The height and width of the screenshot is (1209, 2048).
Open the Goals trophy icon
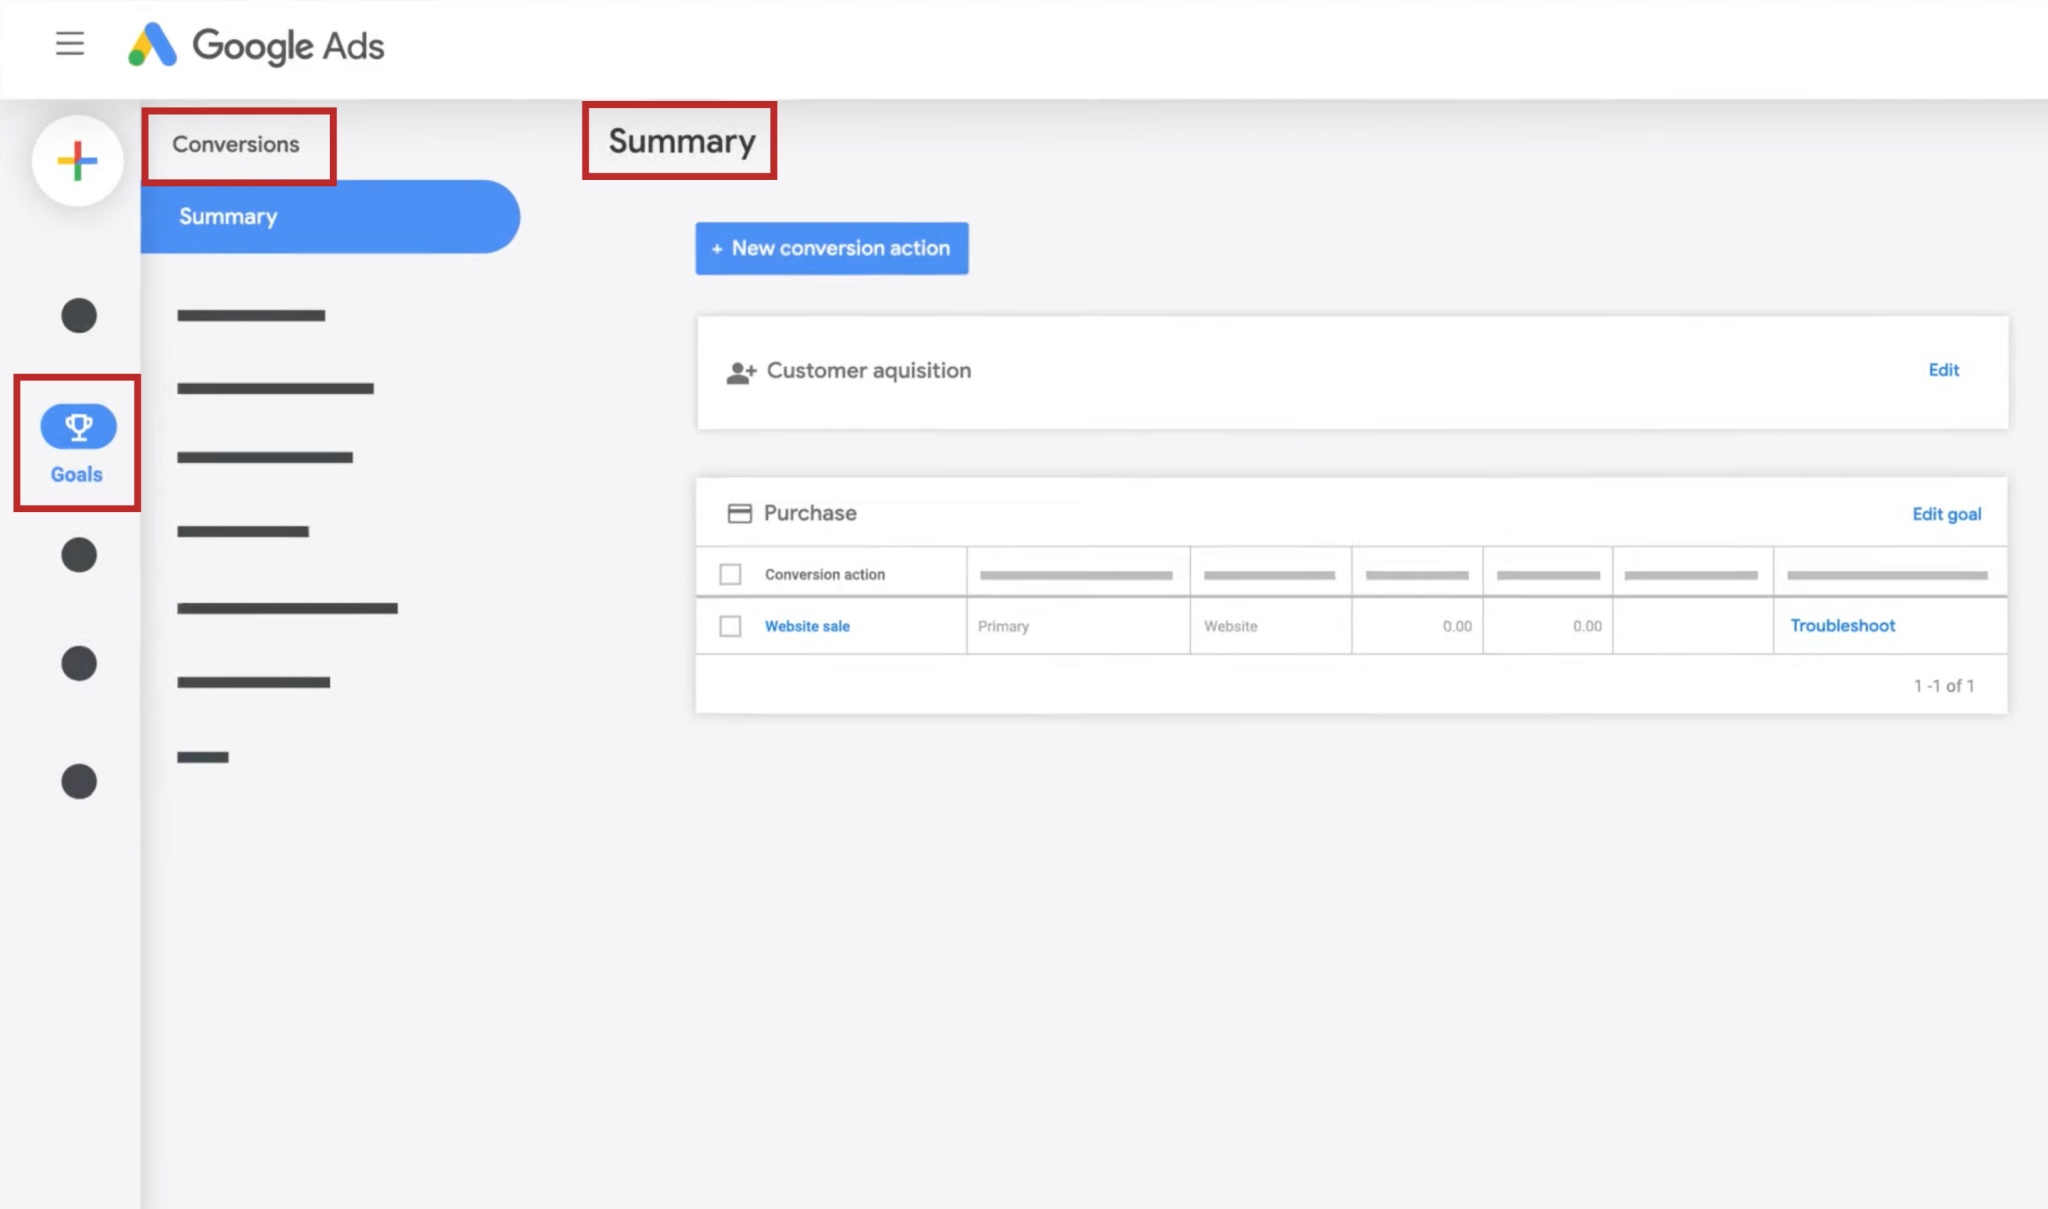(x=78, y=427)
